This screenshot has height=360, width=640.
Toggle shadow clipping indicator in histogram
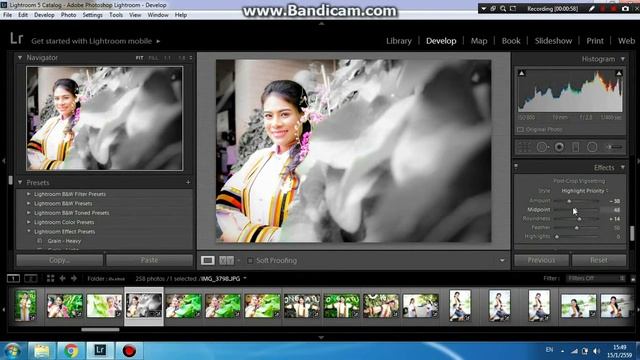pos(522,73)
